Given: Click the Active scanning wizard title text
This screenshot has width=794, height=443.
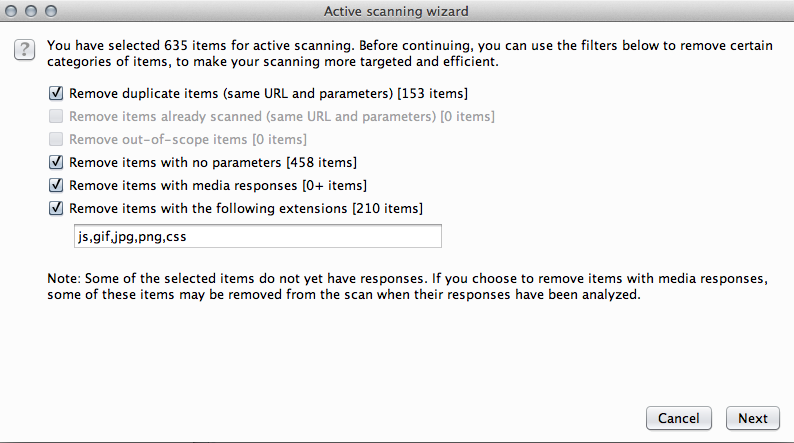Looking at the screenshot, I should [x=396, y=11].
